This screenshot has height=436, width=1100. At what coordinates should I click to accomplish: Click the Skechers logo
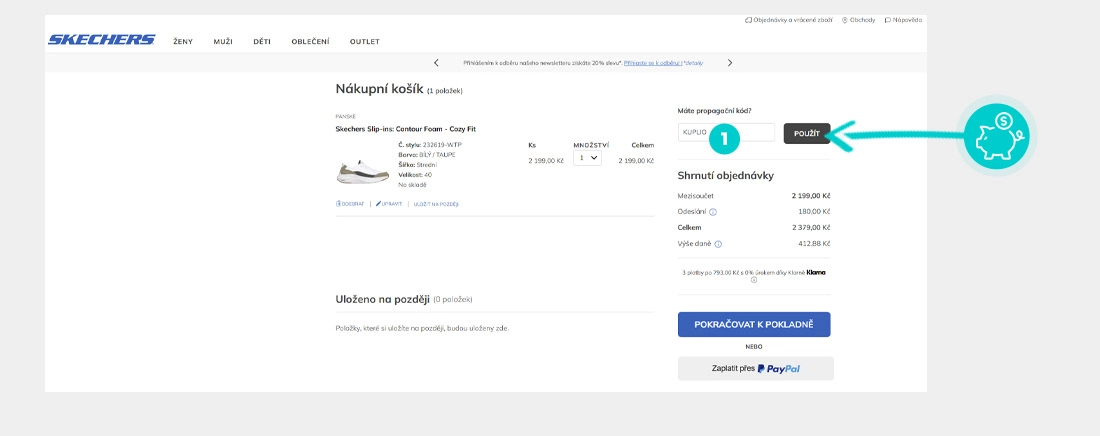[101, 40]
